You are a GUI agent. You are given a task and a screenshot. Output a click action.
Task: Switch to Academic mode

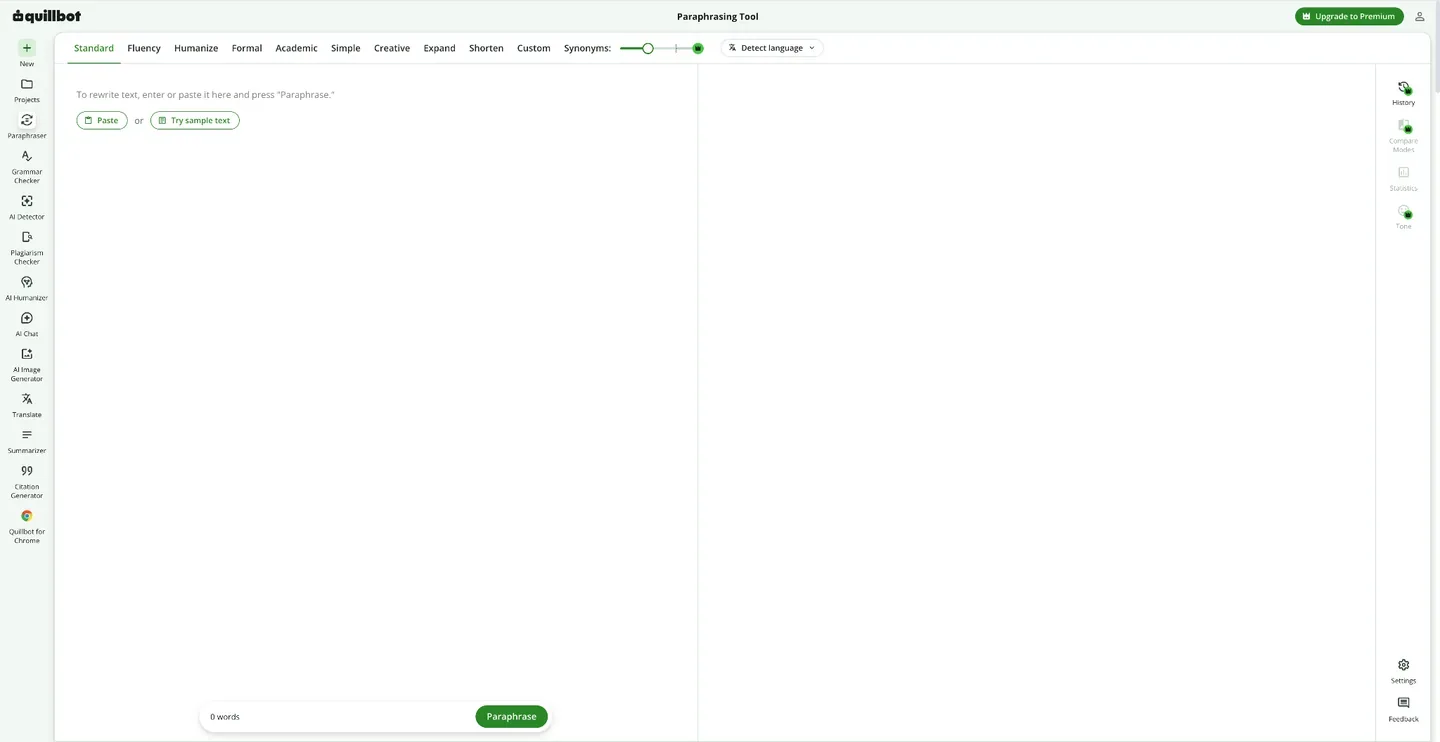pyautogui.click(x=297, y=48)
